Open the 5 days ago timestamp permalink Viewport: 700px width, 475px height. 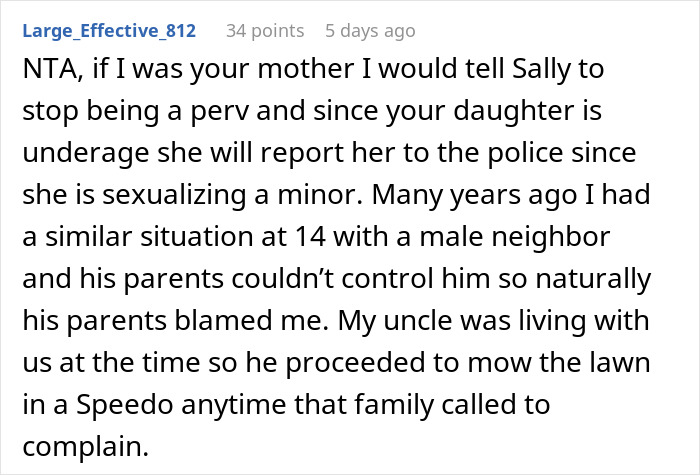(x=365, y=31)
